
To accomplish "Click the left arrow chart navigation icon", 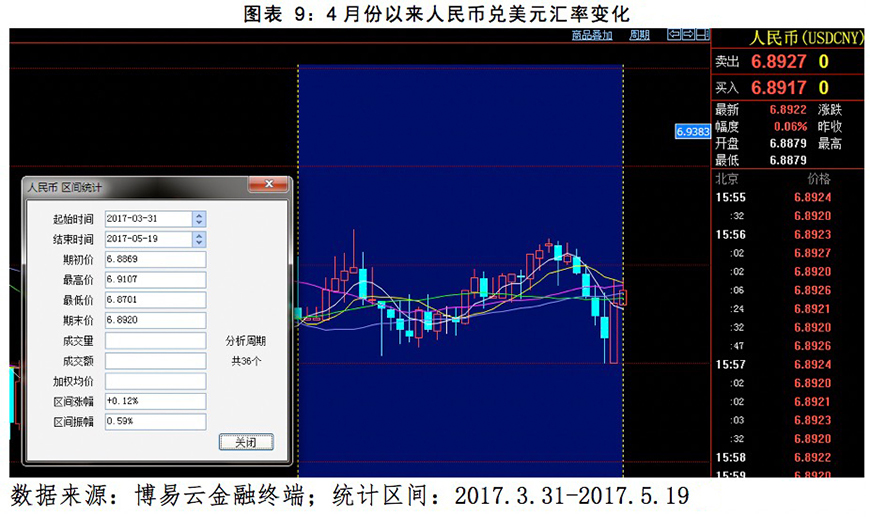I will click(x=674, y=35).
